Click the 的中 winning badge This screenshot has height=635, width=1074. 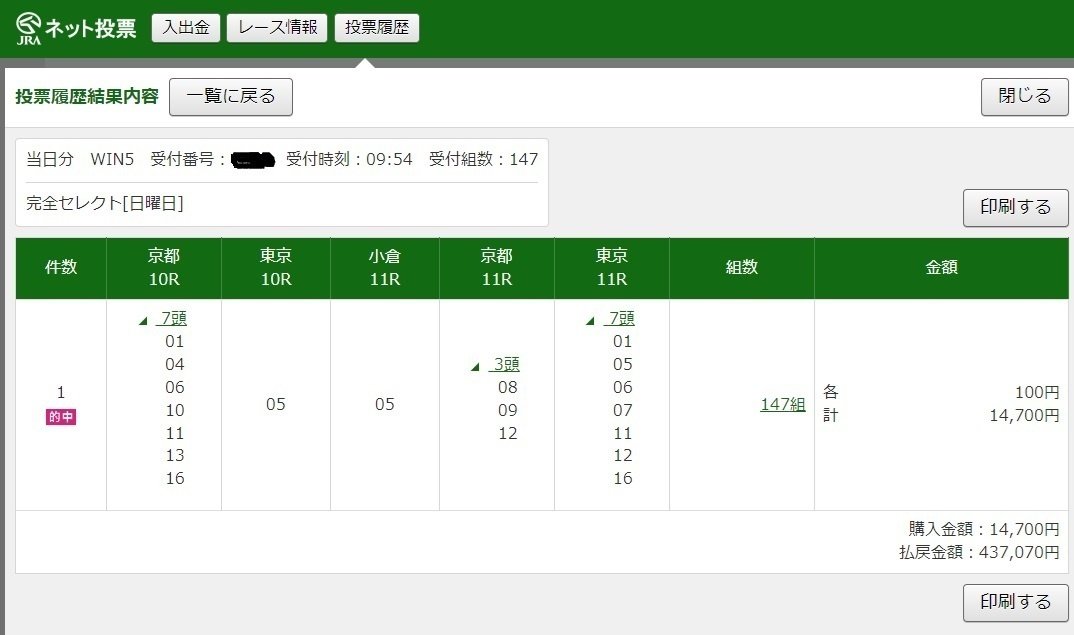tap(59, 414)
